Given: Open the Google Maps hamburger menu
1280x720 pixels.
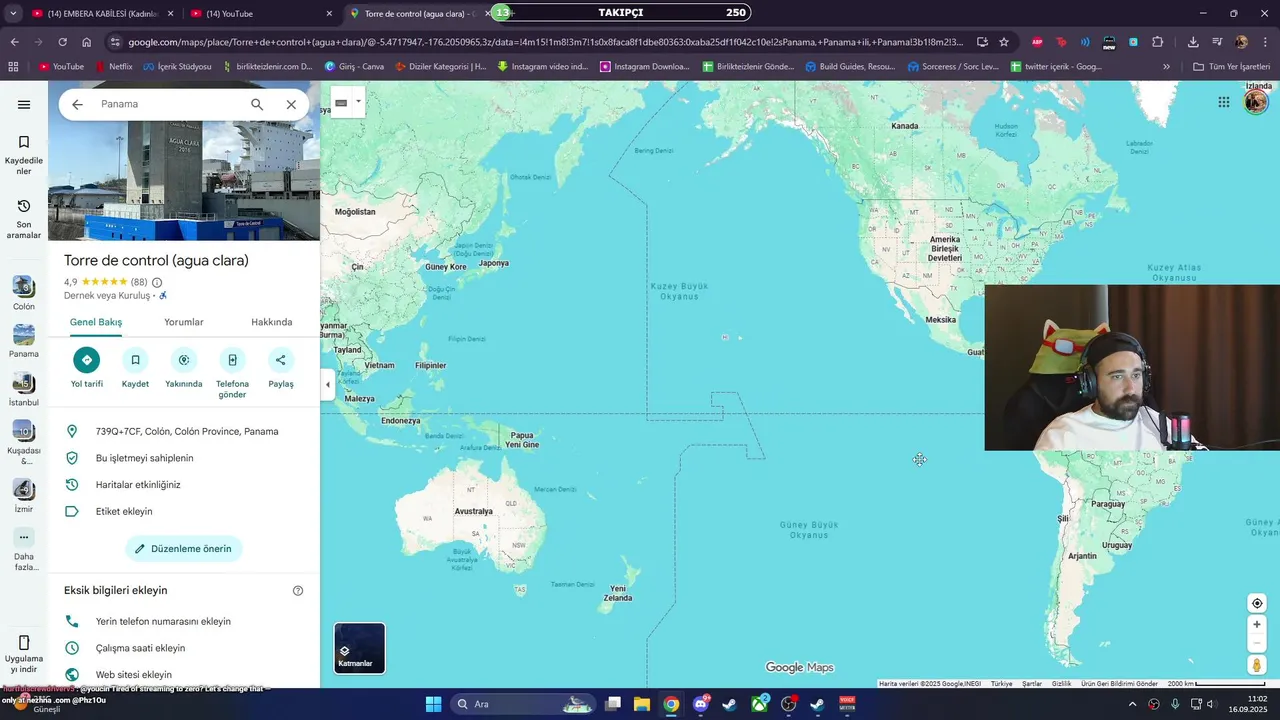Looking at the screenshot, I should [x=24, y=104].
